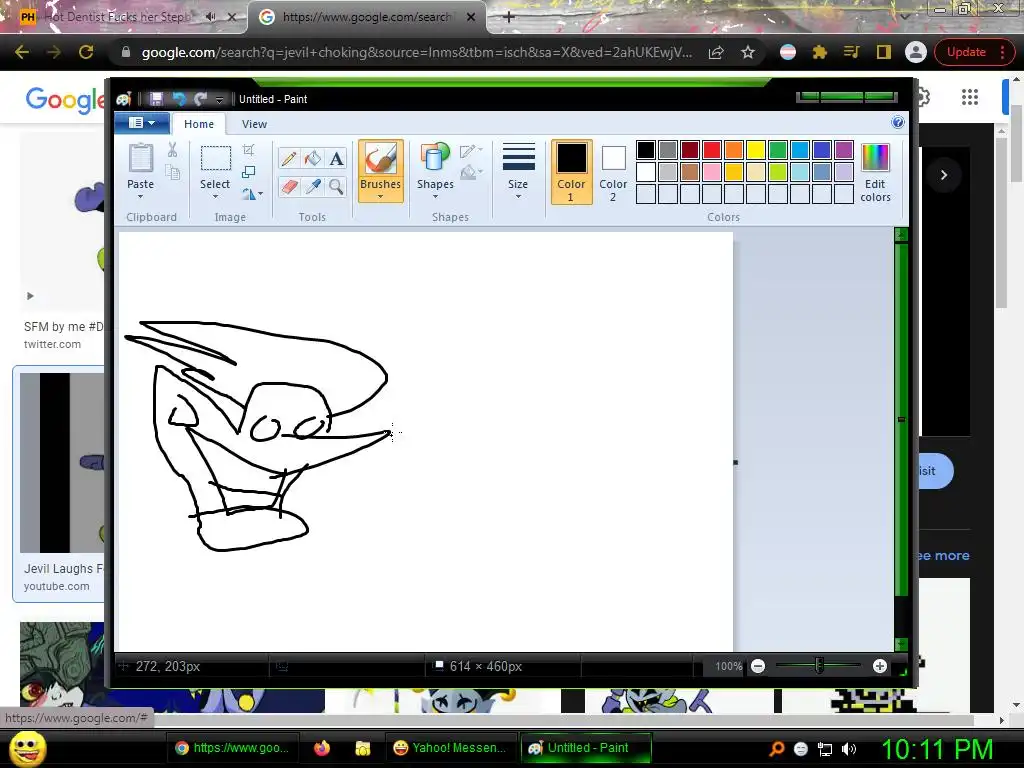1024x768 pixels.
Task: Click the Resize icon in Image group
Action: point(249,172)
